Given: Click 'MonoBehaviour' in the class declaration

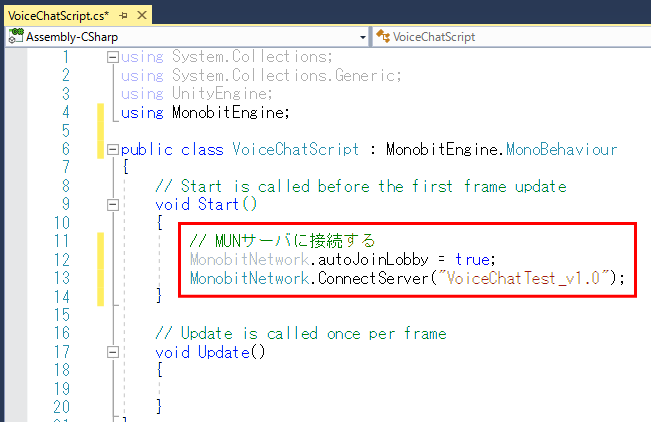Looking at the screenshot, I should coord(562,150).
